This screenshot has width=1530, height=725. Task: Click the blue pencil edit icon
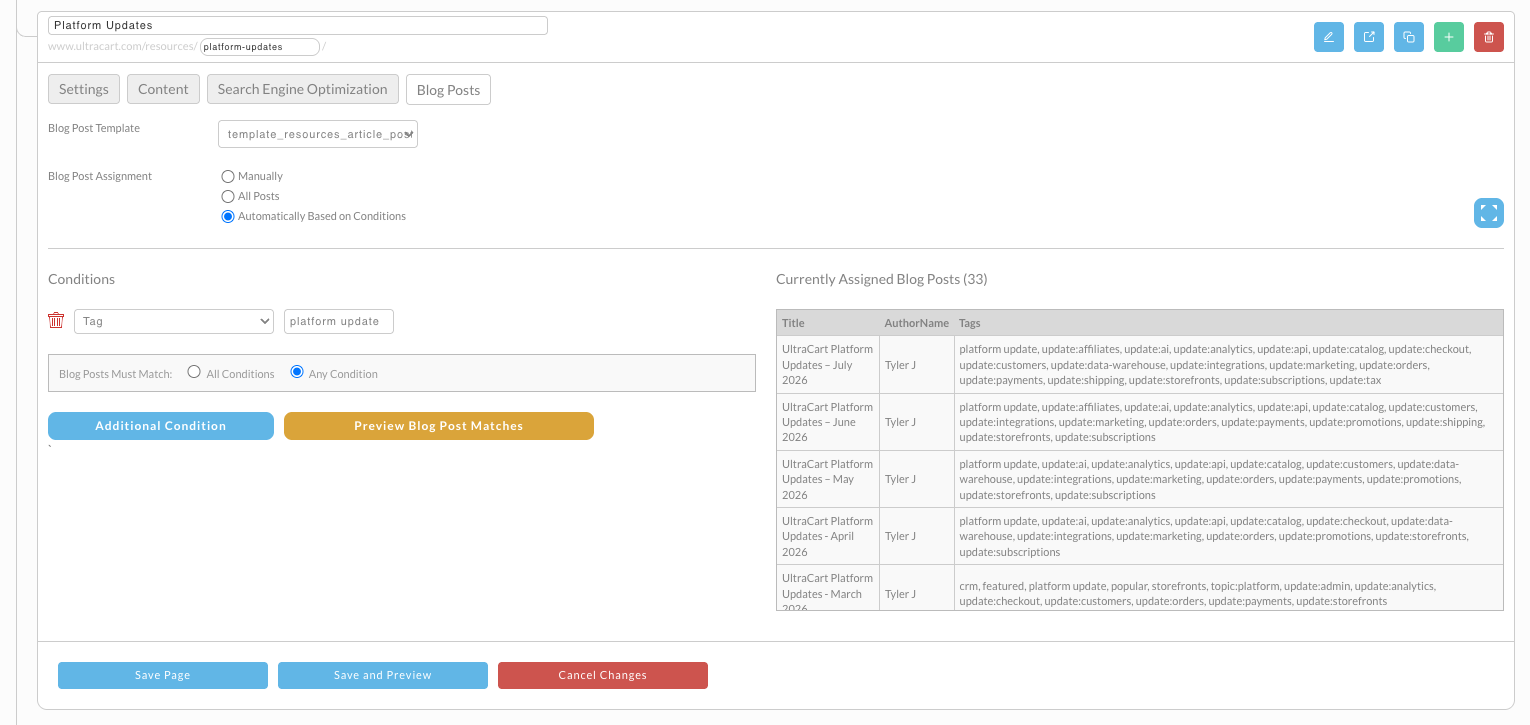coord(1328,37)
